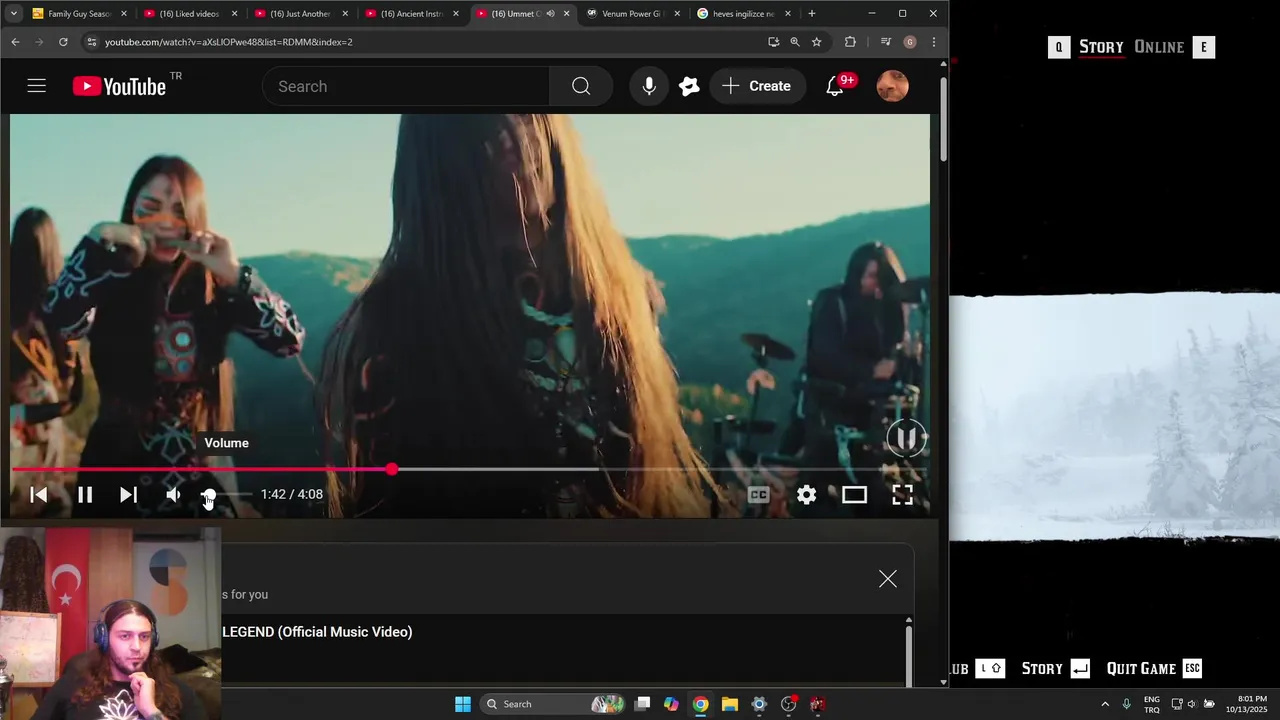The width and height of the screenshot is (1280, 720).
Task: Switch to the Venum Power Gi tab
Action: tap(632, 14)
